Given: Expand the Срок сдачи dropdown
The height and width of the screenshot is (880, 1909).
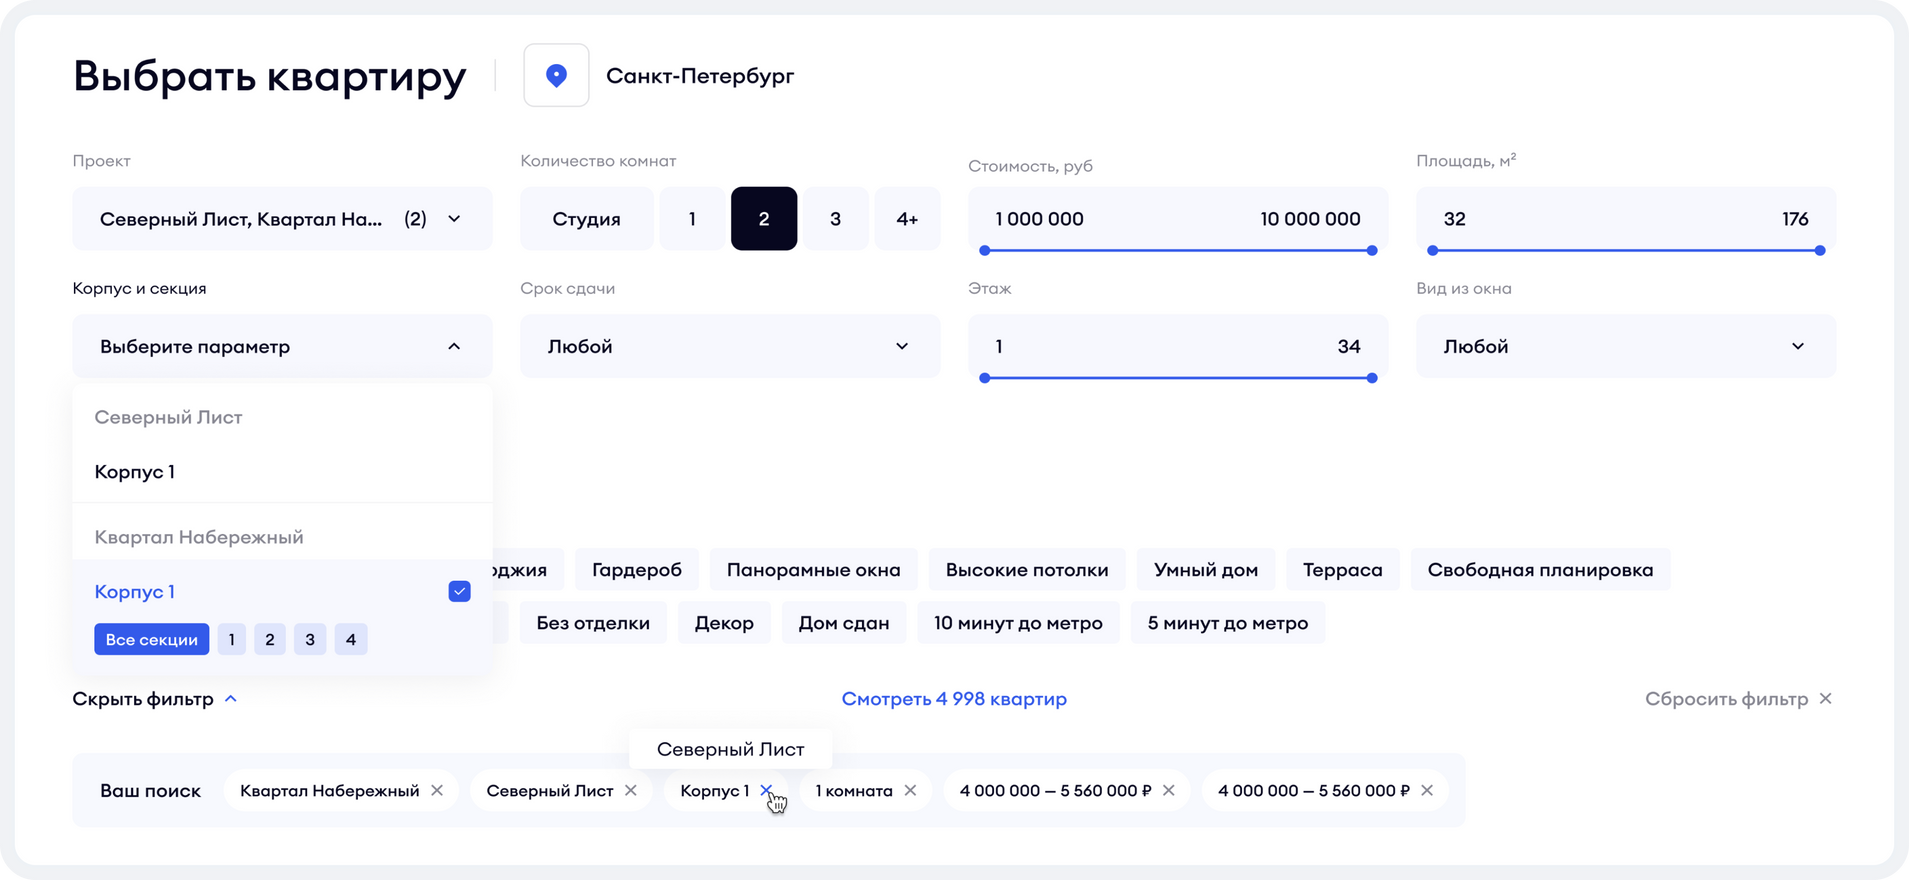Looking at the screenshot, I should (x=729, y=346).
